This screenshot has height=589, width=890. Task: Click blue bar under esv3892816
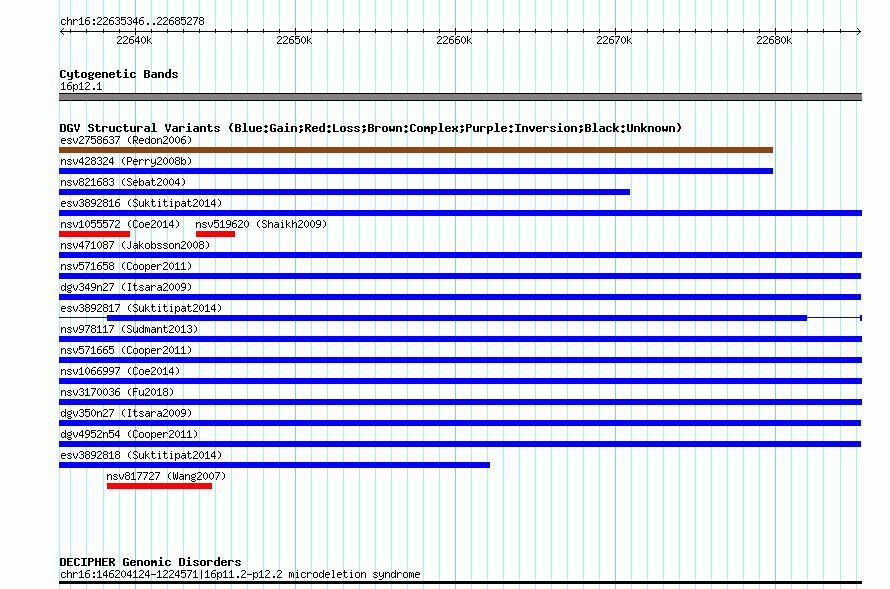tap(460, 213)
